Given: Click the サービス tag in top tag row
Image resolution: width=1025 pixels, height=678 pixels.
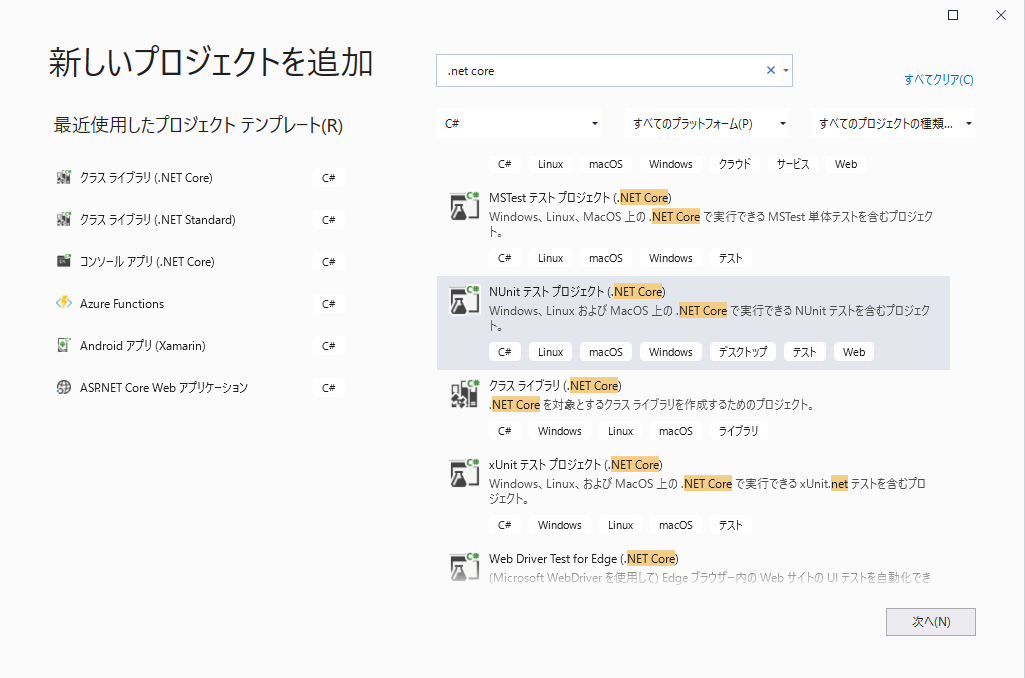Looking at the screenshot, I should click(792, 164).
